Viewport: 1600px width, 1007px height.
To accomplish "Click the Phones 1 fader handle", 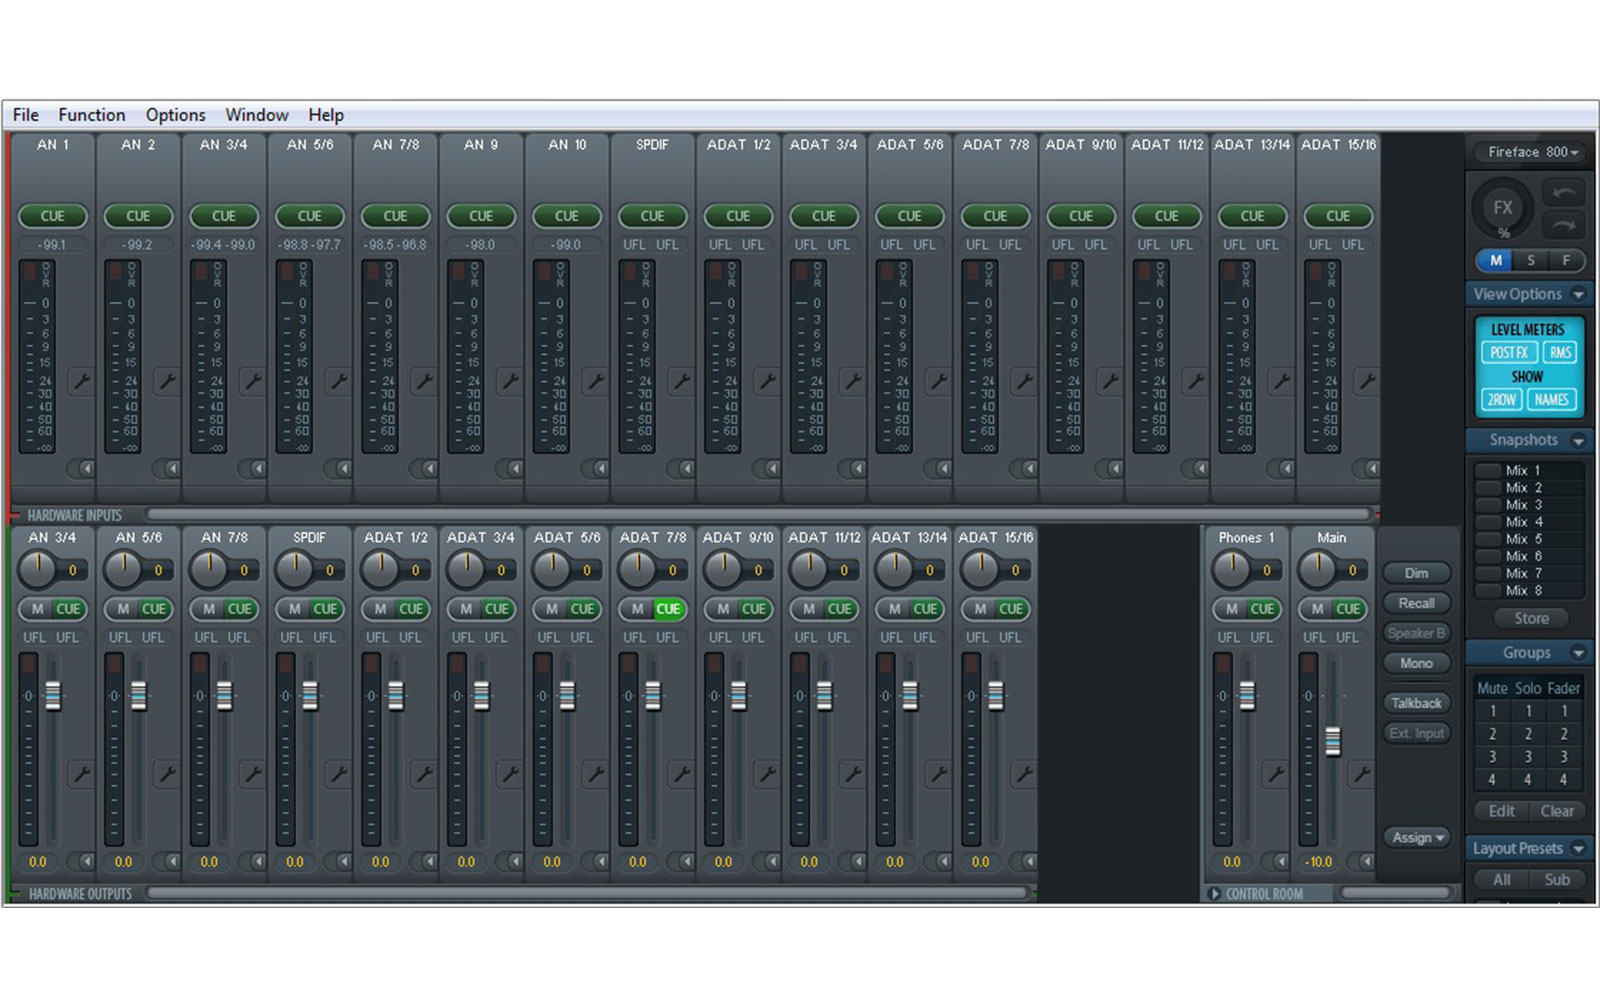I will coord(1246,695).
